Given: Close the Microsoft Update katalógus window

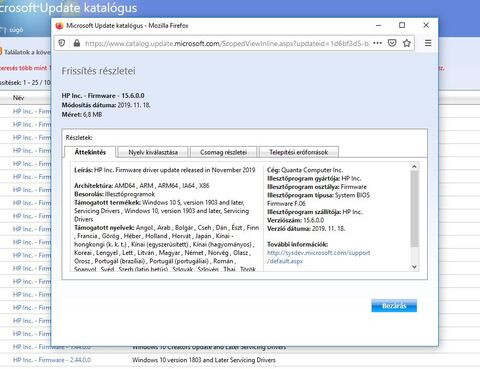Looking at the screenshot, I should coord(426,25).
